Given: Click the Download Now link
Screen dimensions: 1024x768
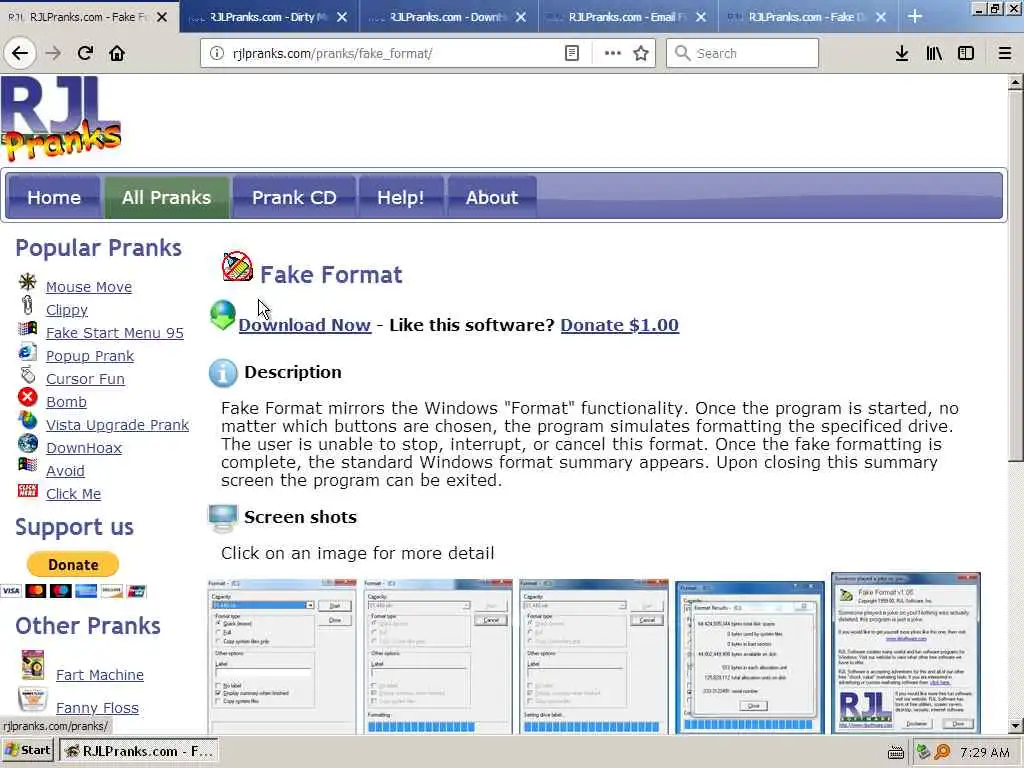Looking at the screenshot, I should pyautogui.click(x=304, y=325).
